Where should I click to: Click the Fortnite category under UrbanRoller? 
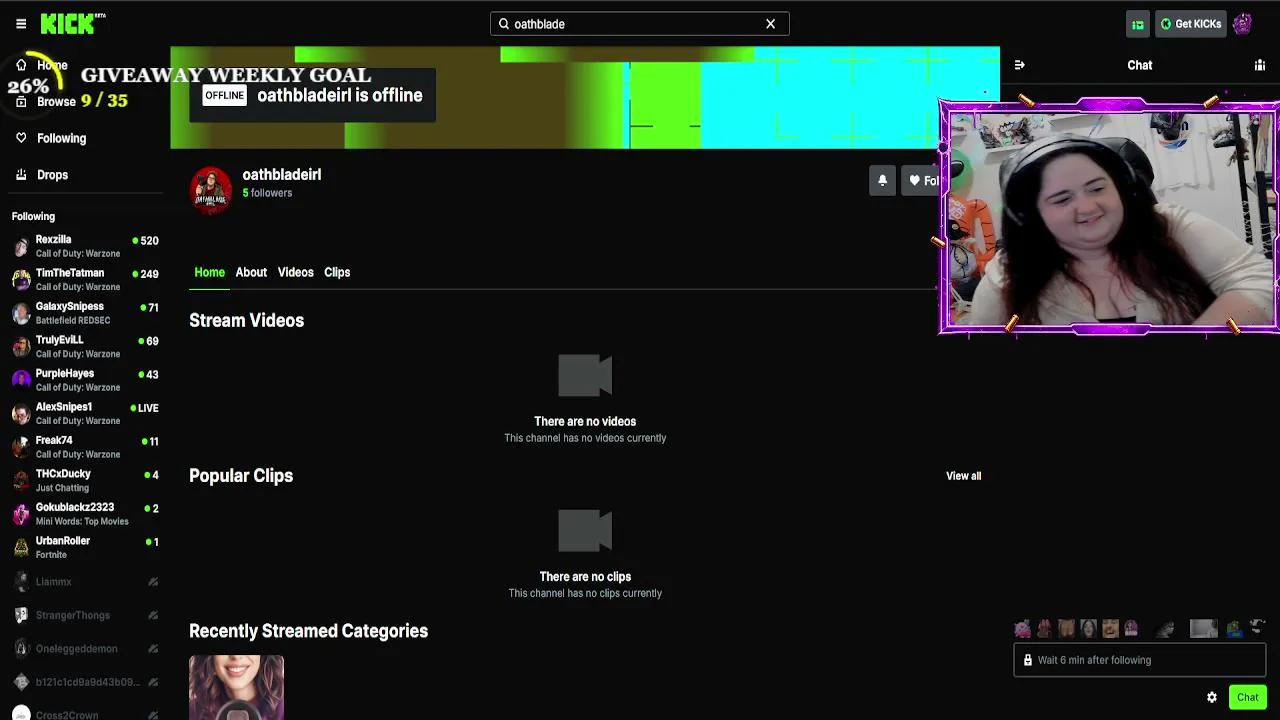tap(51, 555)
